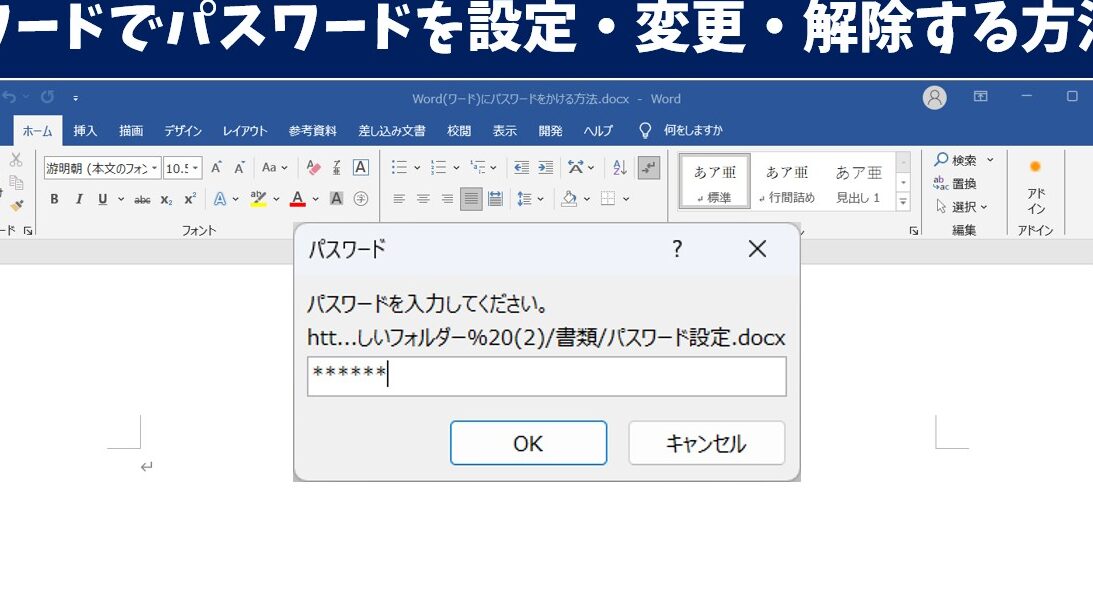Click the Replace (置換) icon

(955, 184)
